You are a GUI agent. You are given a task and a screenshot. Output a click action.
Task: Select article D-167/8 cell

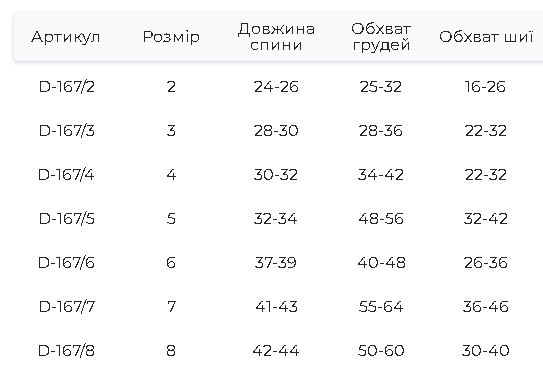pos(66,351)
